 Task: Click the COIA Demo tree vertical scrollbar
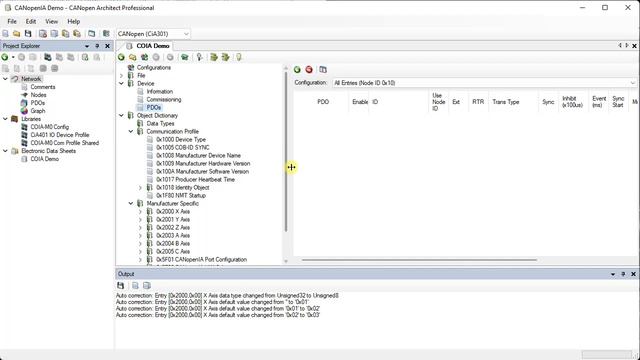(x=286, y=151)
